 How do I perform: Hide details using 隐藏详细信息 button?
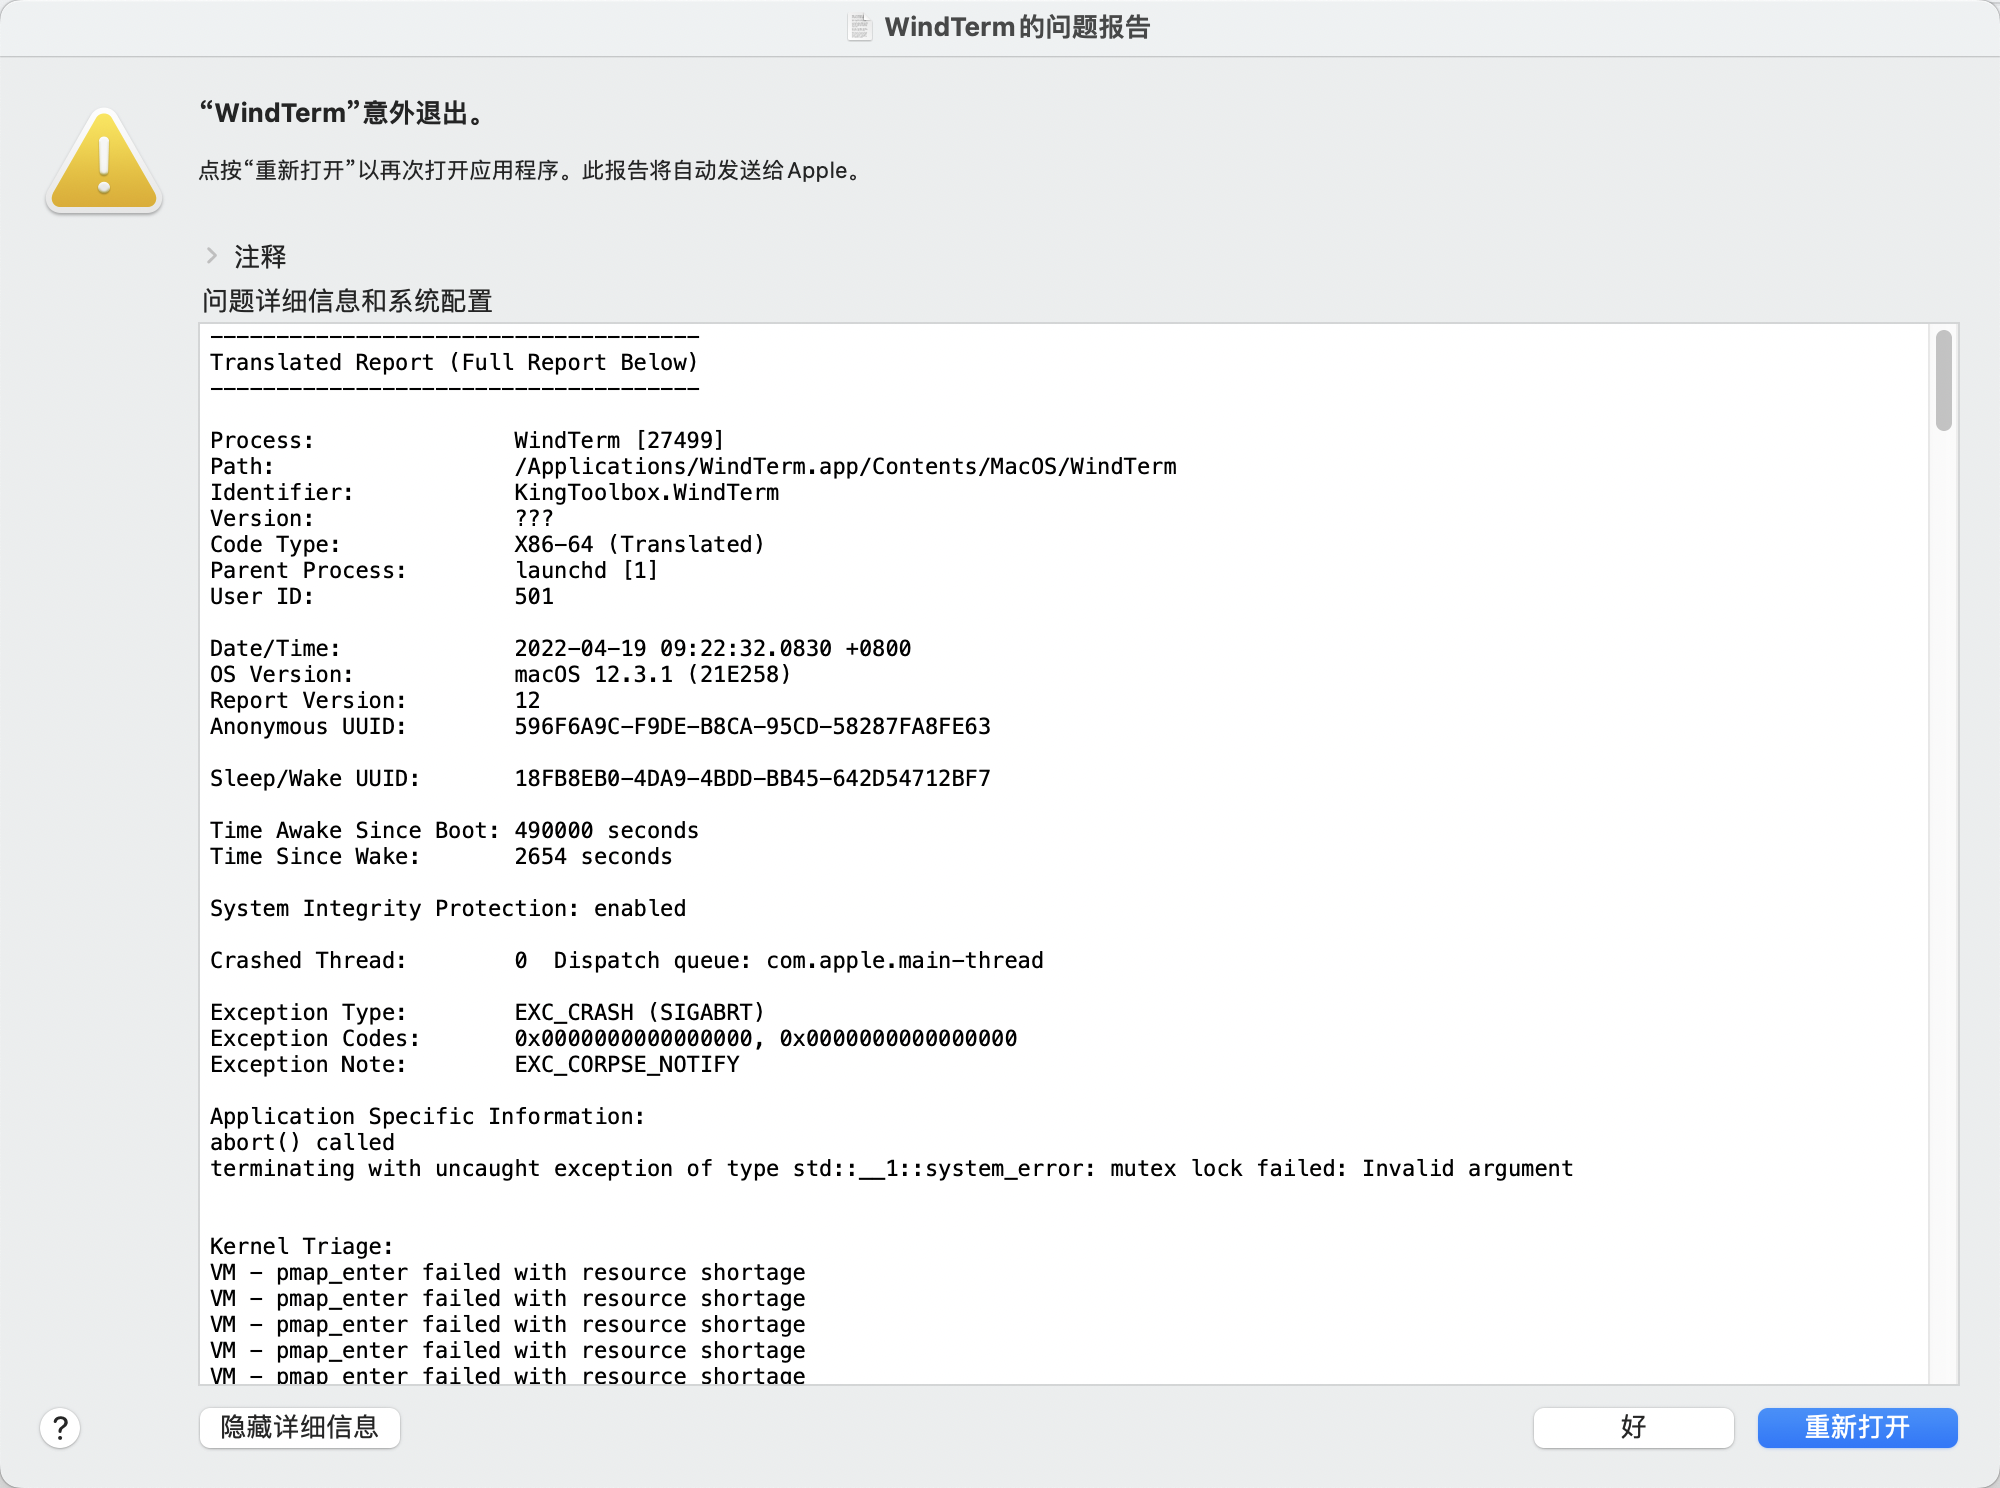point(299,1428)
